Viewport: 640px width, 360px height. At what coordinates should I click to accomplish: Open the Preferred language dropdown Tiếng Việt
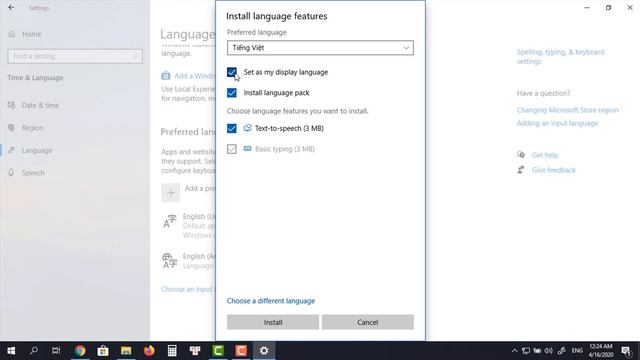(x=320, y=48)
